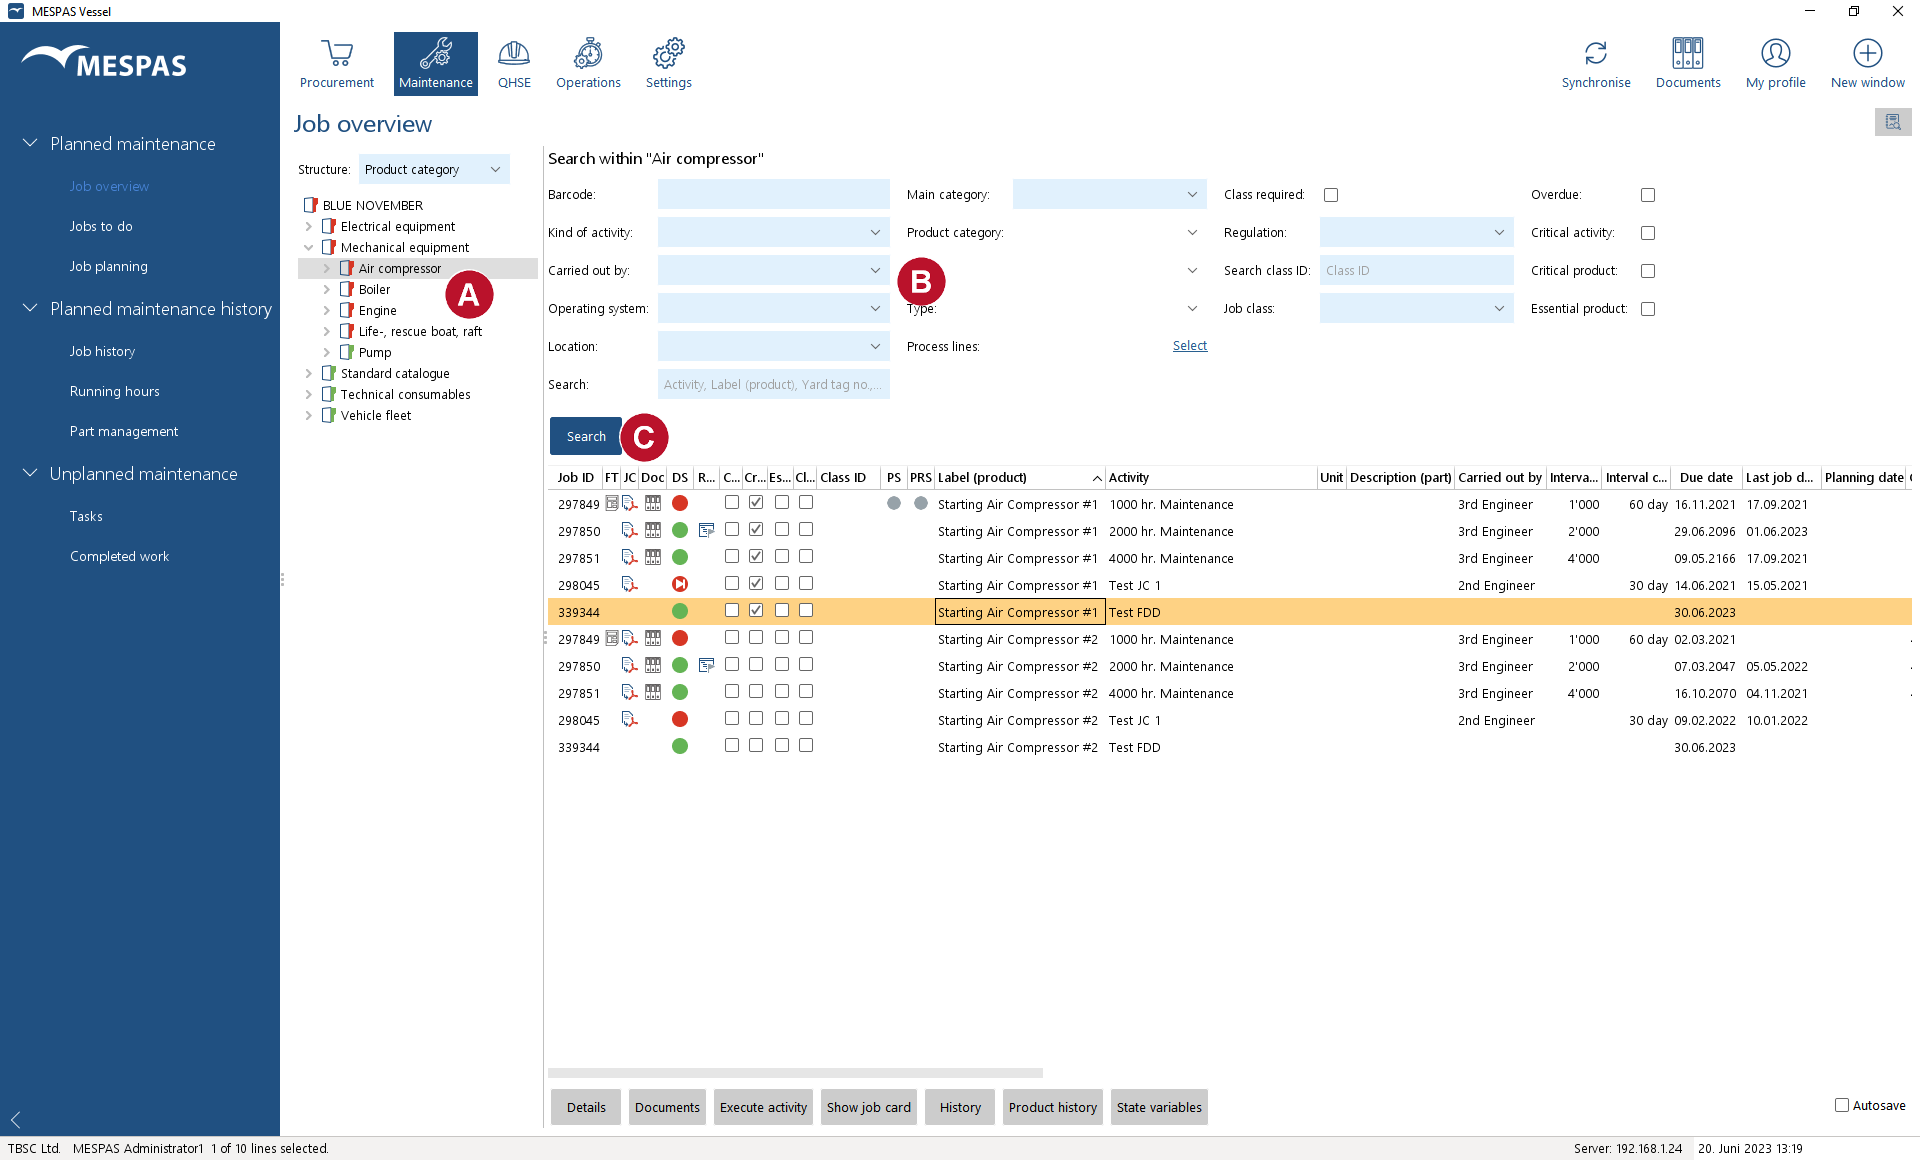Open Job planning in the sidebar
The width and height of the screenshot is (1920, 1160).
pos(109,266)
